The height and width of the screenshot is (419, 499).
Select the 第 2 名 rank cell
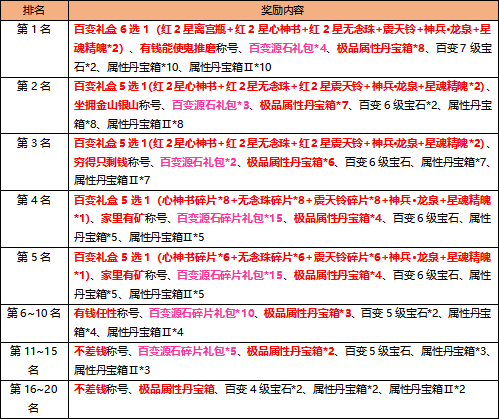[x=34, y=106]
